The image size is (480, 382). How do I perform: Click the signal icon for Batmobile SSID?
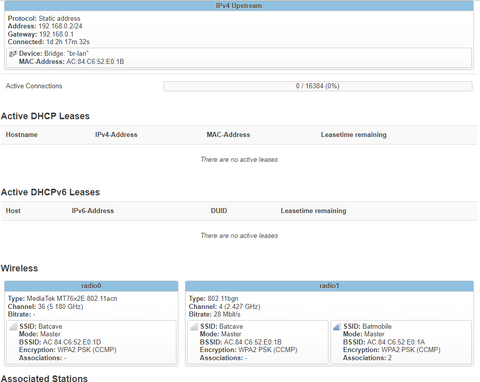click(337, 327)
